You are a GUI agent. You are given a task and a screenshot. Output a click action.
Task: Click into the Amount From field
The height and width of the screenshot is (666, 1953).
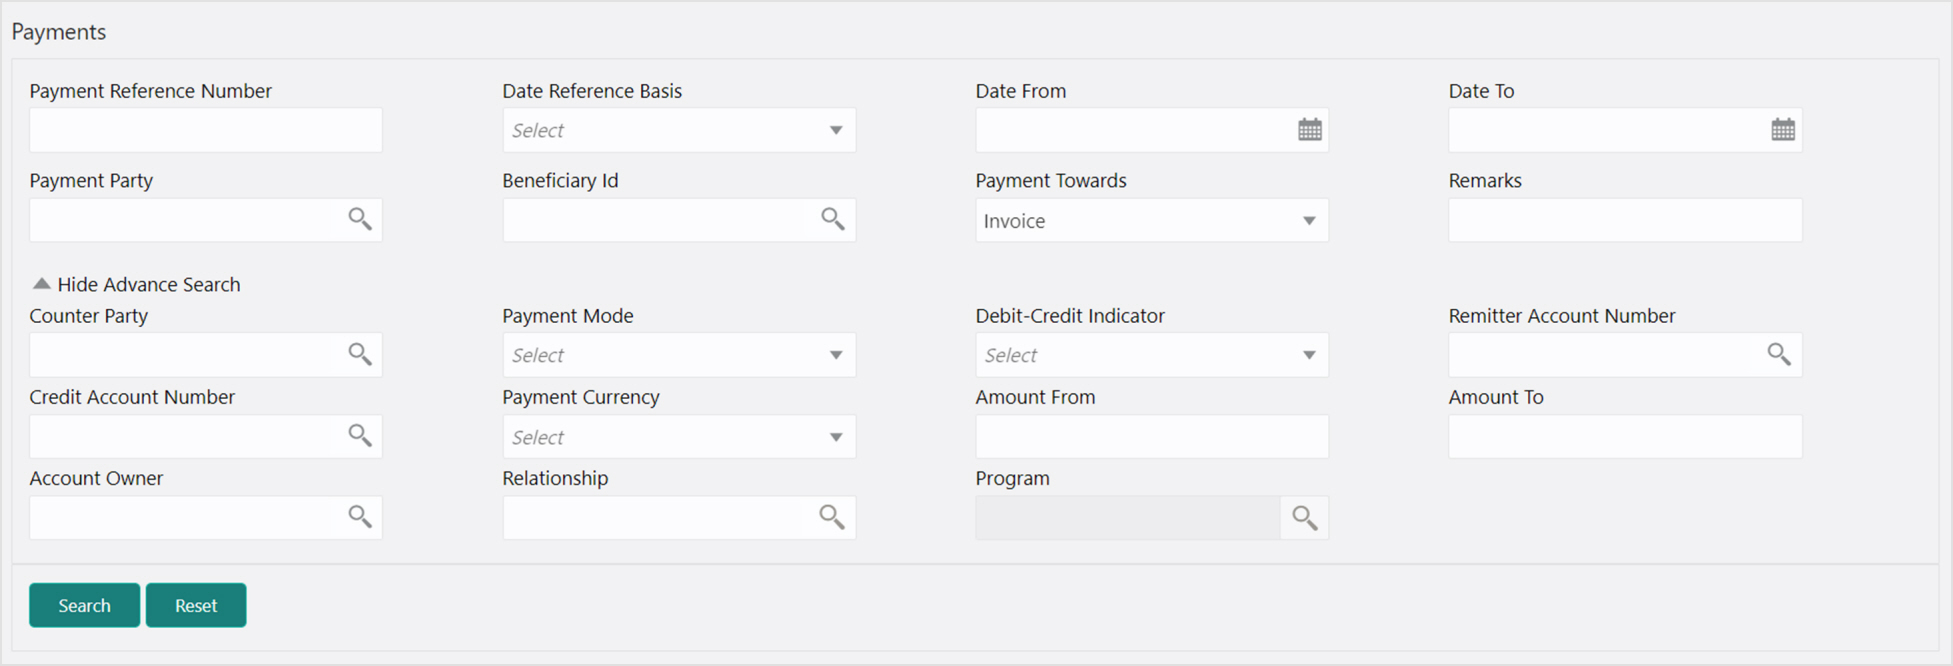(1152, 437)
